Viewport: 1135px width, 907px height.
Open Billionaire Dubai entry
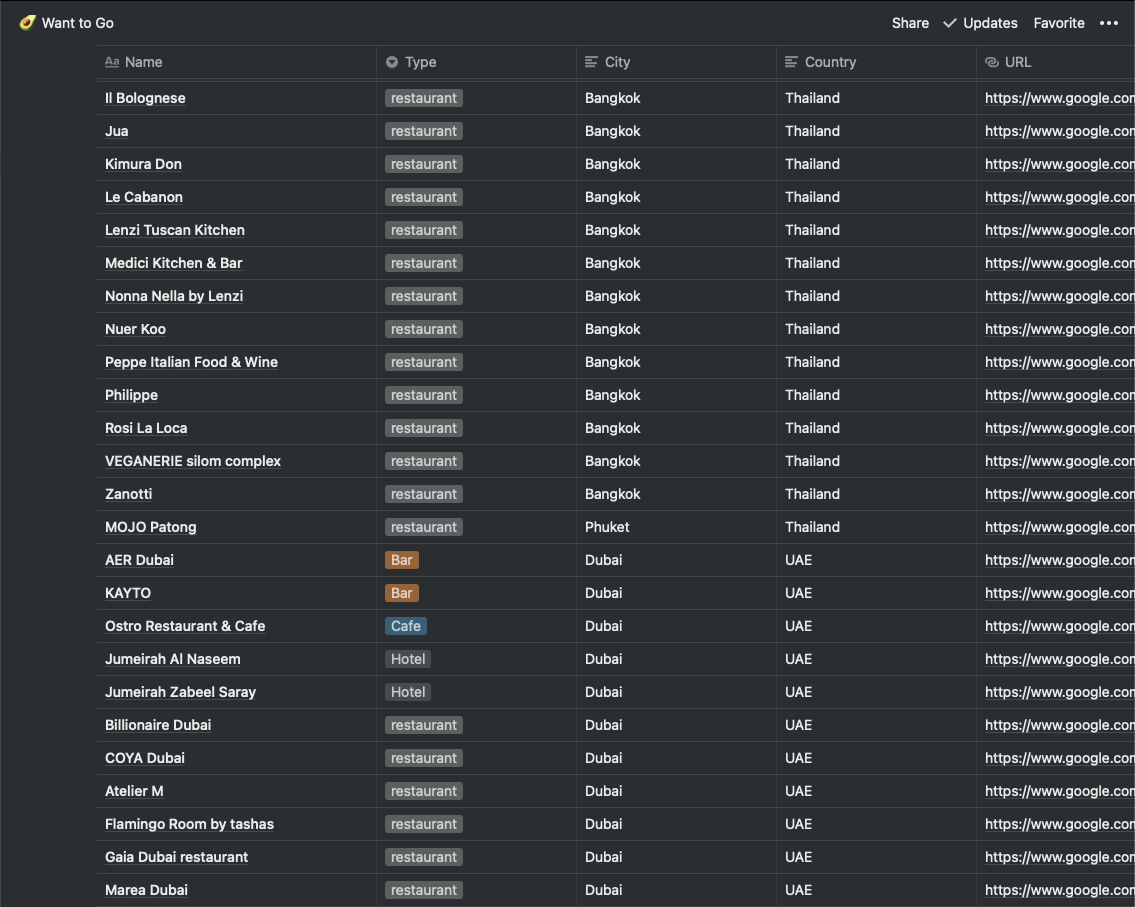click(x=158, y=725)
